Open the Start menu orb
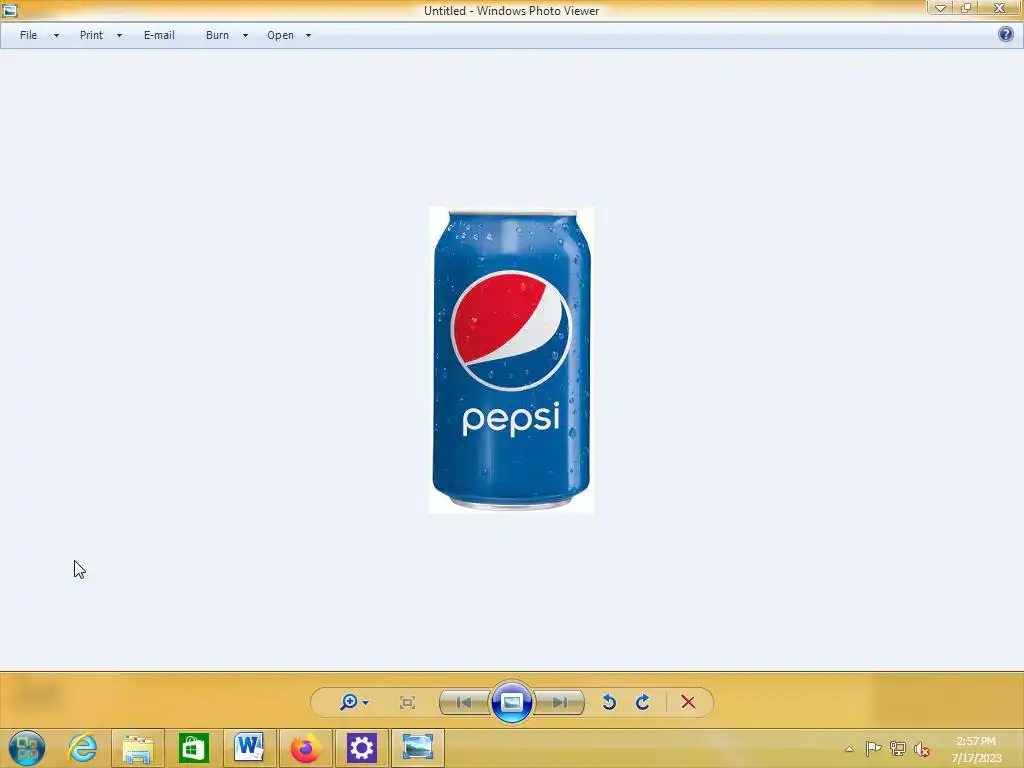 click(27, 748)
